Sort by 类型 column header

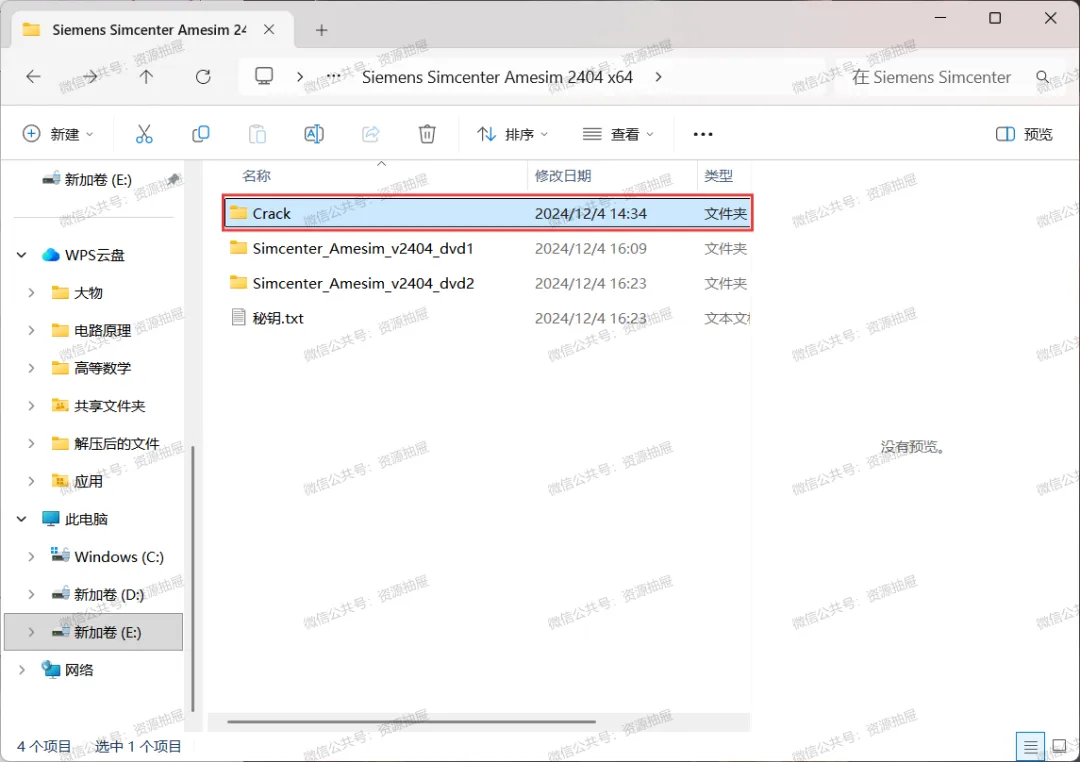(718, 176)
